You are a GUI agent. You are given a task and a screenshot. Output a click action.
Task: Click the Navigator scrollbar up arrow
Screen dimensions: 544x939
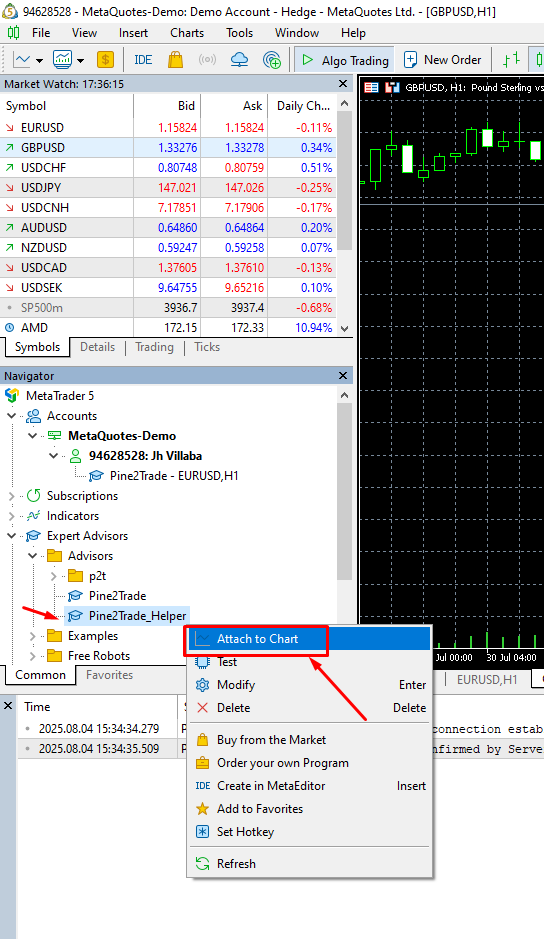344,395
